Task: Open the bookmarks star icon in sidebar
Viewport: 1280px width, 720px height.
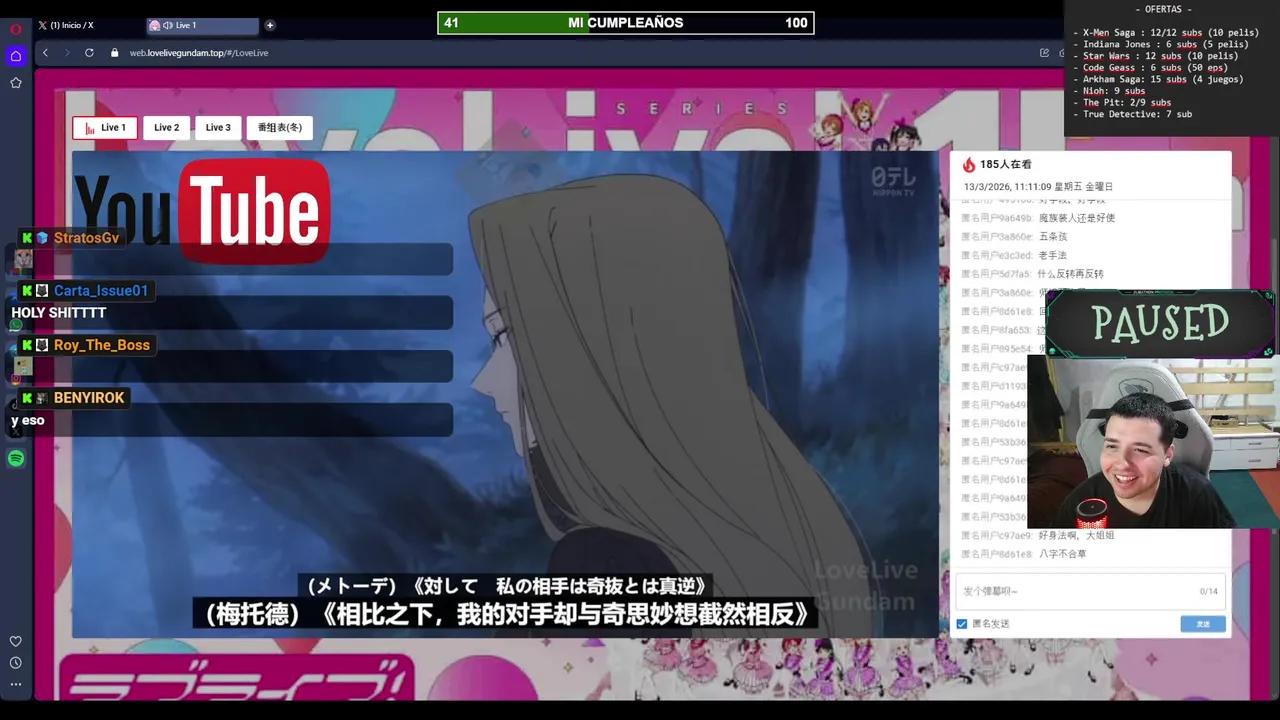Action: click(x=16, y=83)
